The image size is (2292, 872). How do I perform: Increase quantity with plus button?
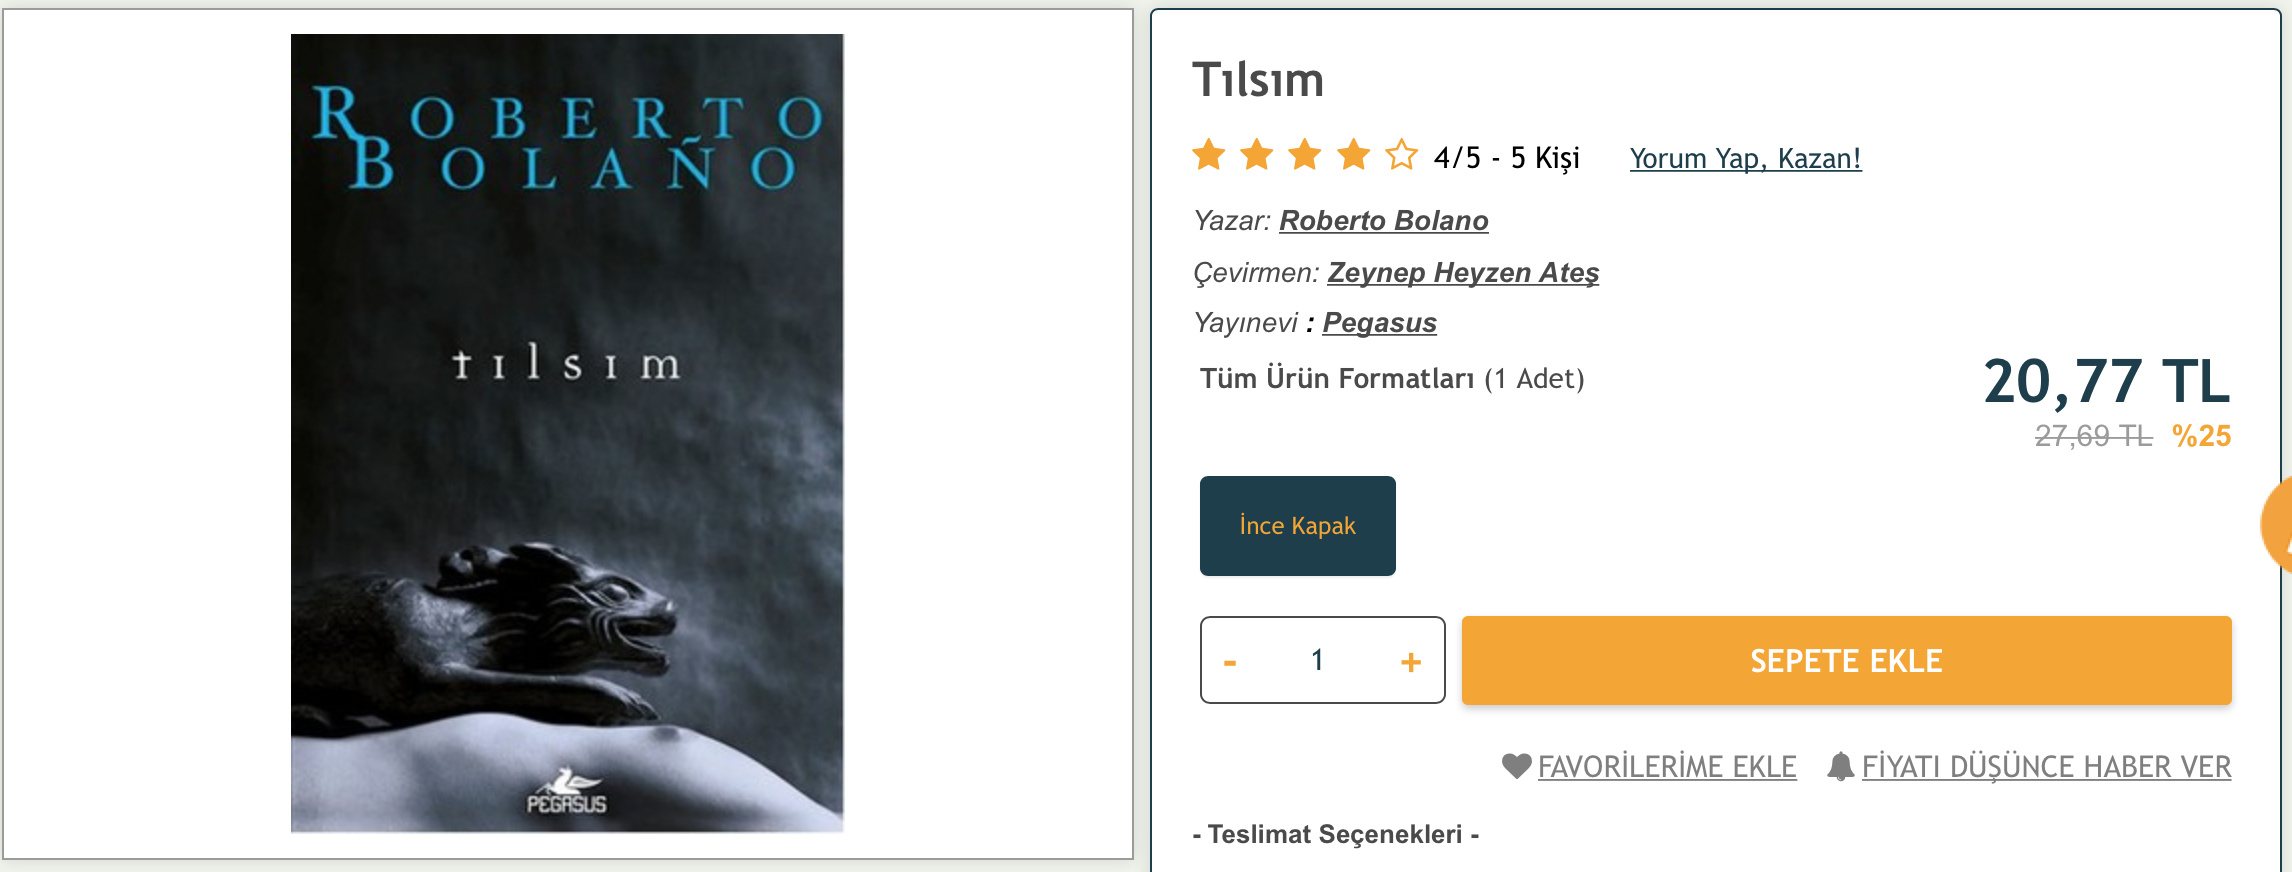click(1411, 661)
